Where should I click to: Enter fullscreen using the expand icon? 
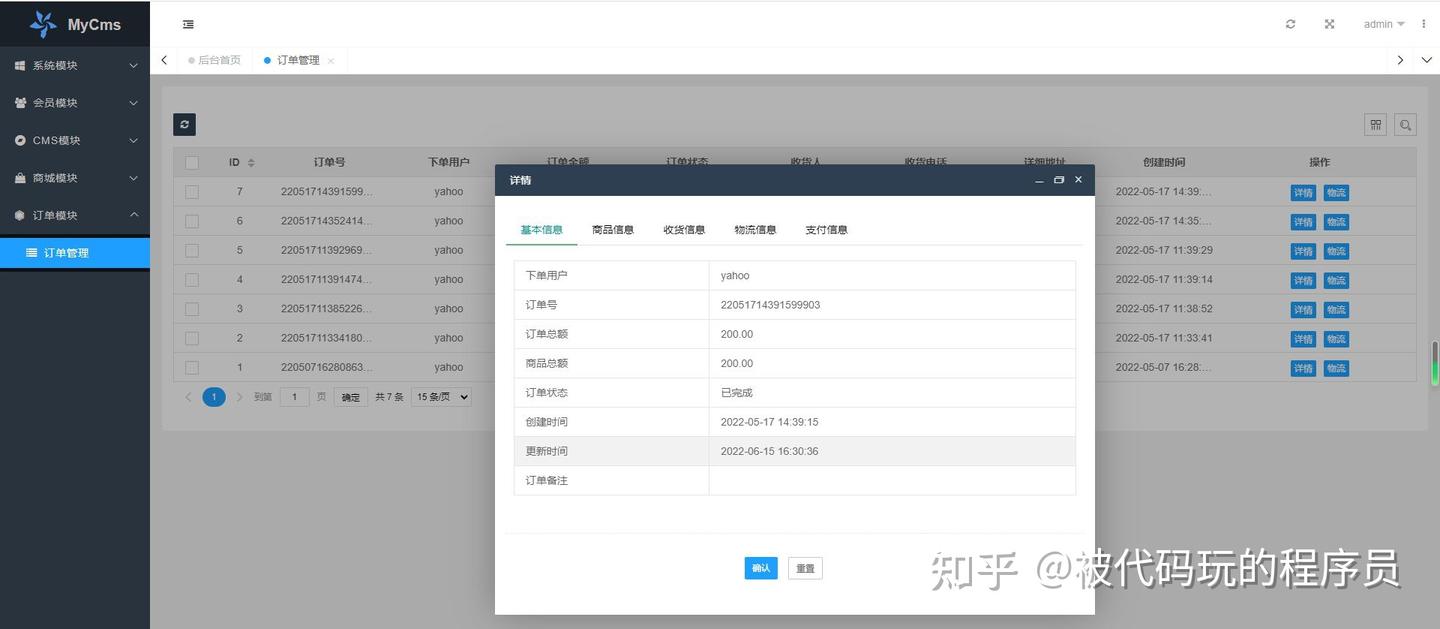pos(1329,23)
